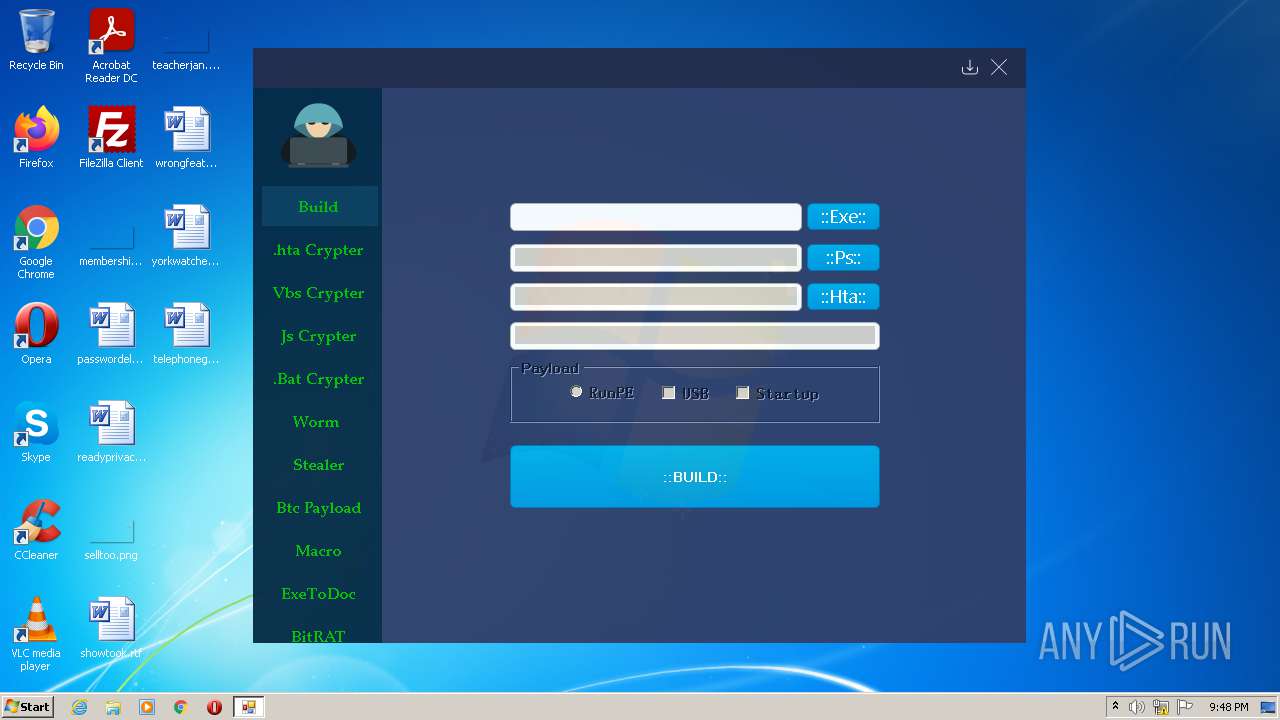Select FileZilla Client desktop icon
The height and width of the screenshot is (720, 1280).
click(111, 138)
